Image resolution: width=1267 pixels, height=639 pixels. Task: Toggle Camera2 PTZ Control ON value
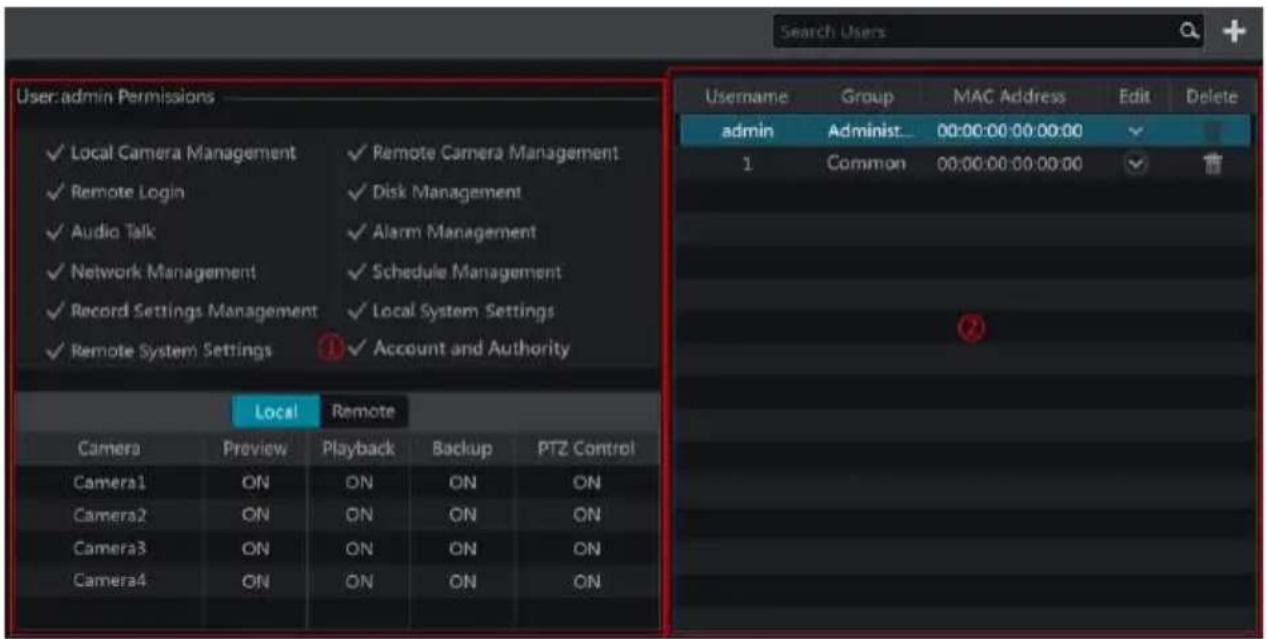(587, 514)
